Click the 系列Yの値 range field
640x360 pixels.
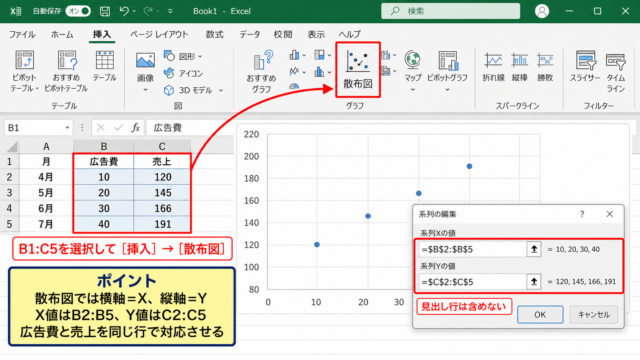click(472, 282)
